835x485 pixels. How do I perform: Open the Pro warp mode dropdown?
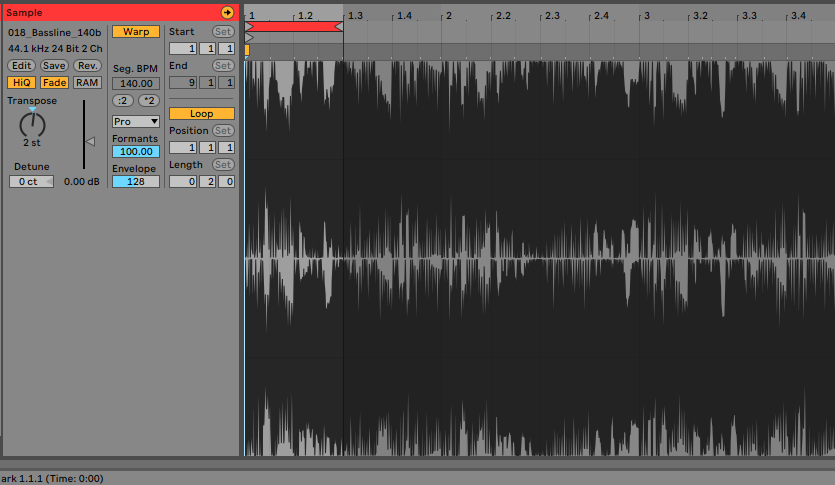[135, 121]
